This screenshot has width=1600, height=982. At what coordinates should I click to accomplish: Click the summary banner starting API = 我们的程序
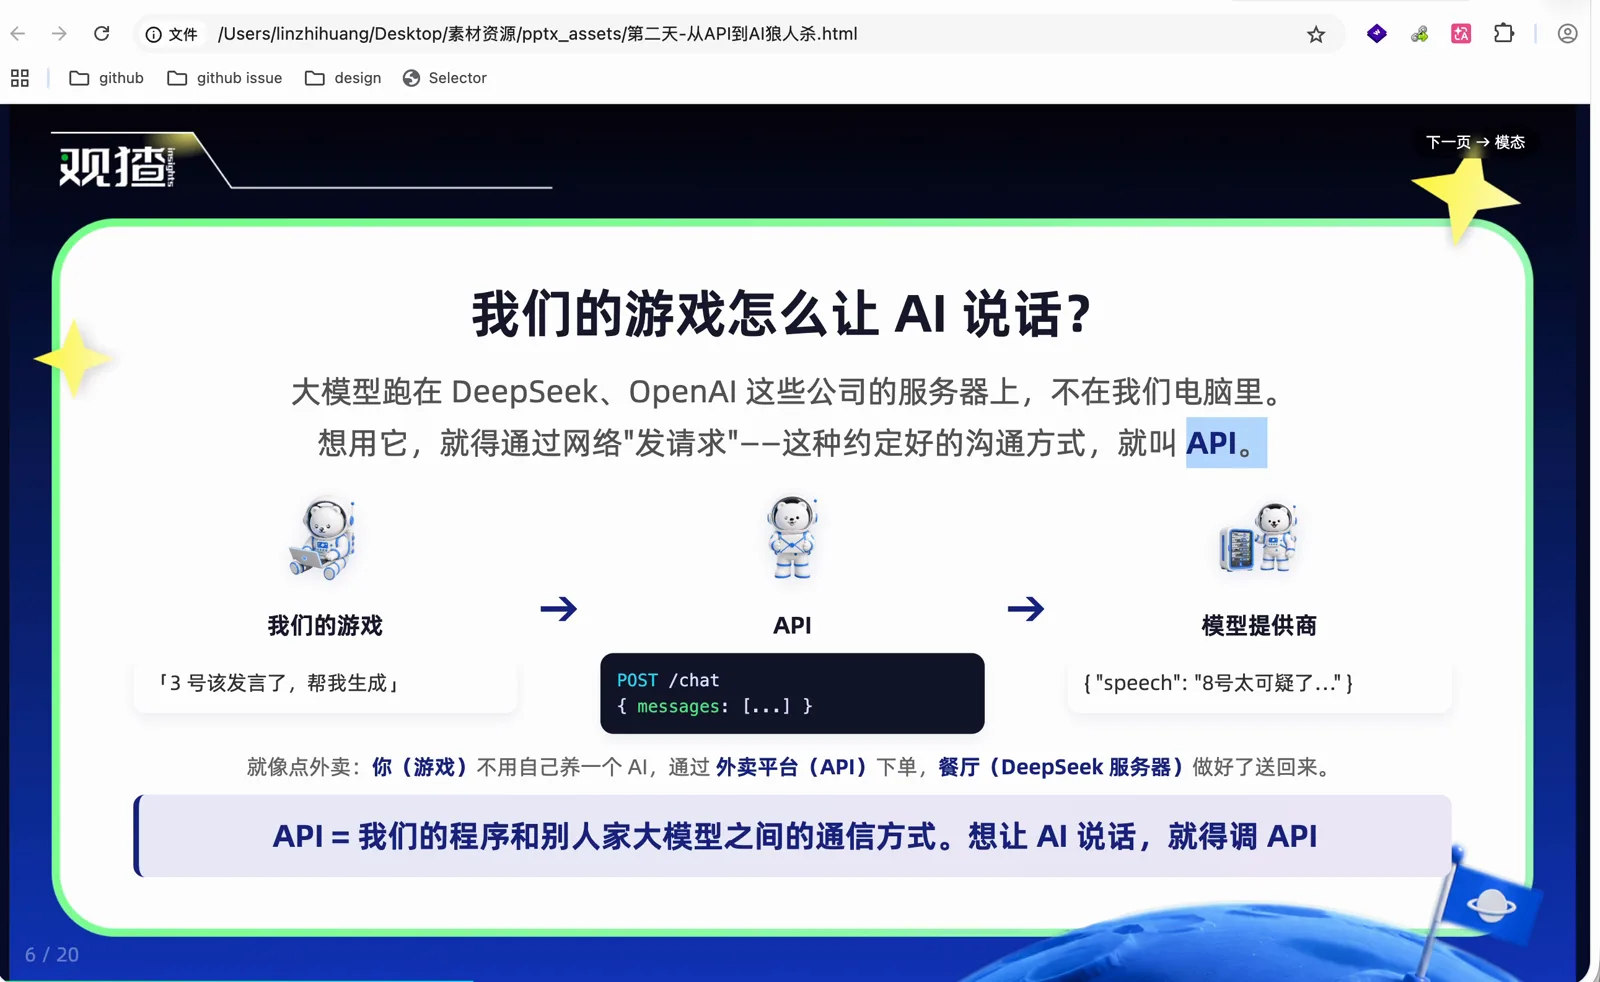pyautogui.click(x=792, y=836)
